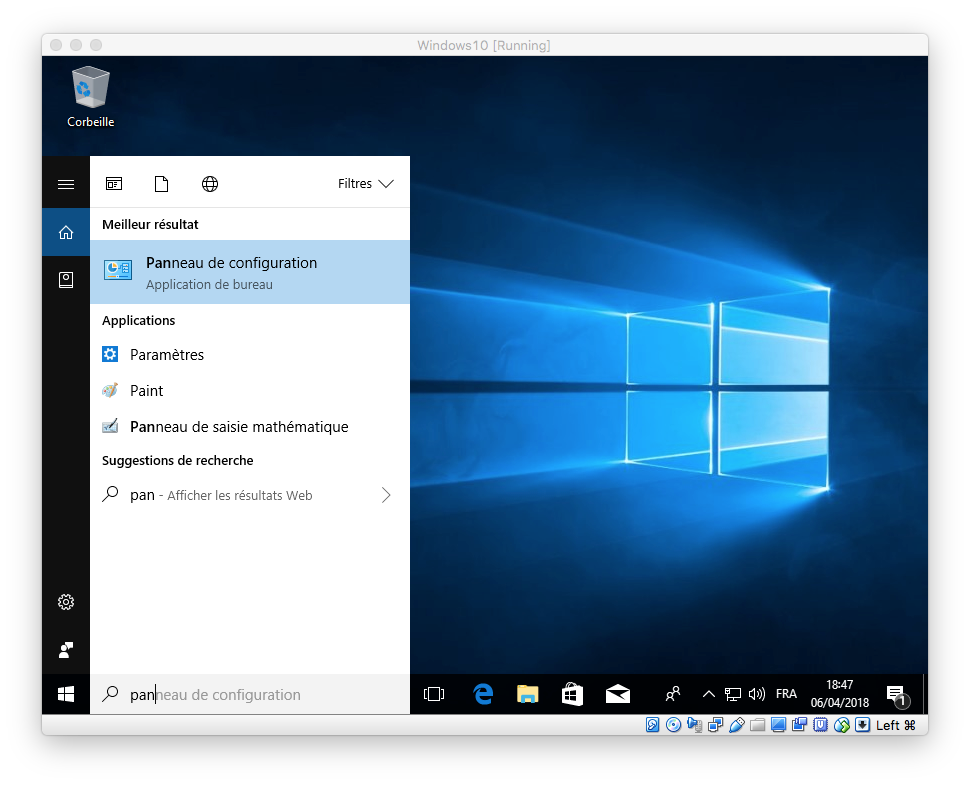Open the Filtres dropdown
This screenshot has width=970, height=785.
pos(366,184)
